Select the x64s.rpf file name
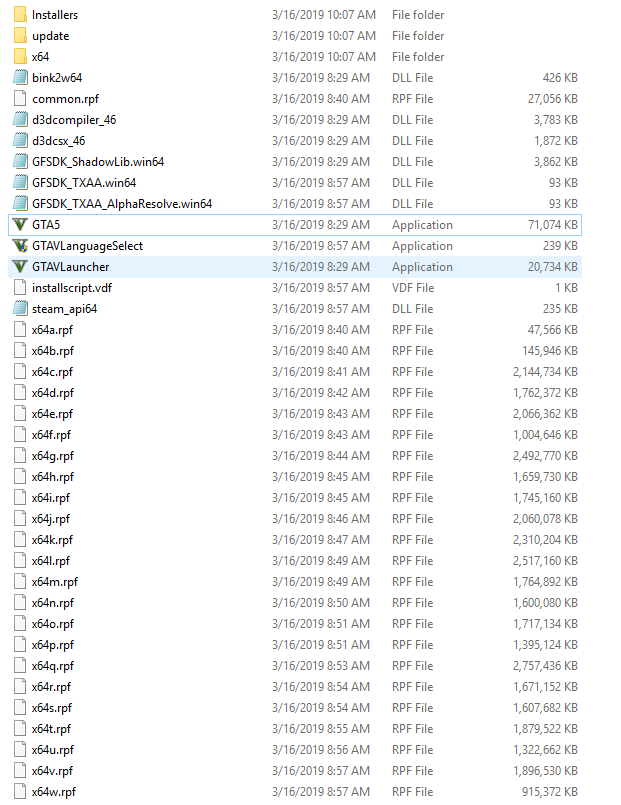The width and height of the screenshot is (621, 805). (x=52, y=708)
